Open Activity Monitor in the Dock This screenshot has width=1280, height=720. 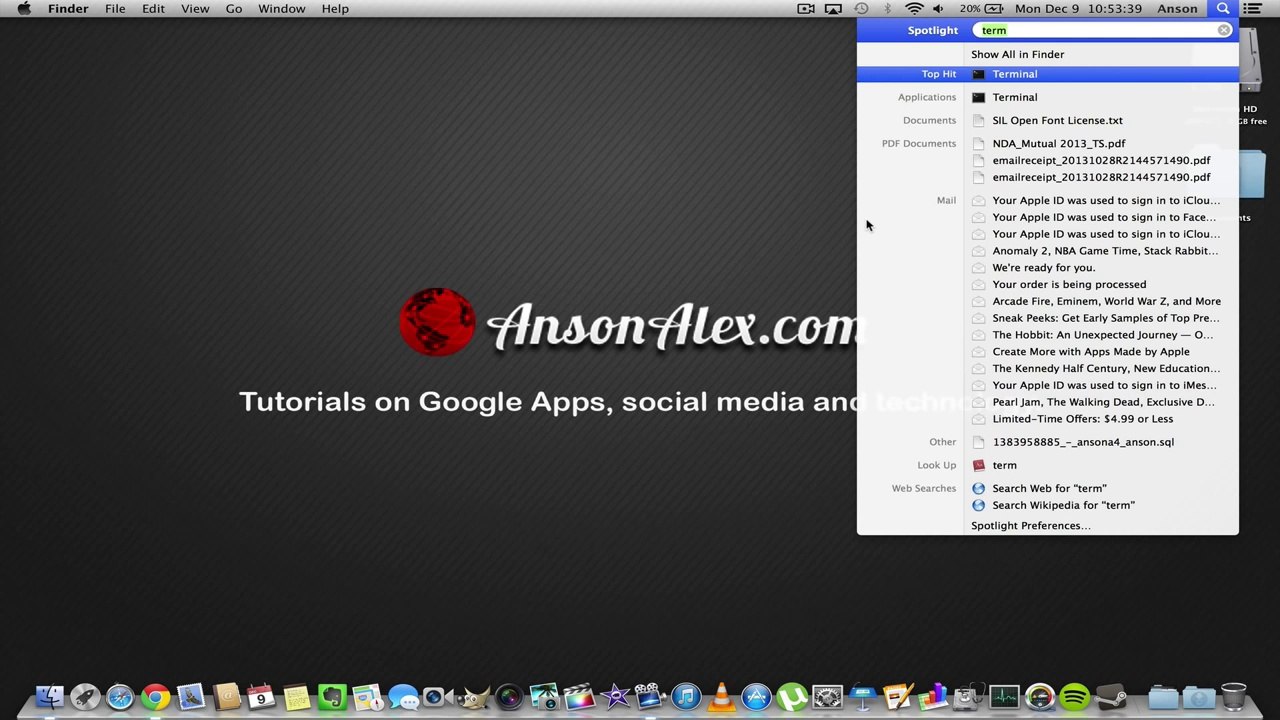click(x=1004, y=697)
